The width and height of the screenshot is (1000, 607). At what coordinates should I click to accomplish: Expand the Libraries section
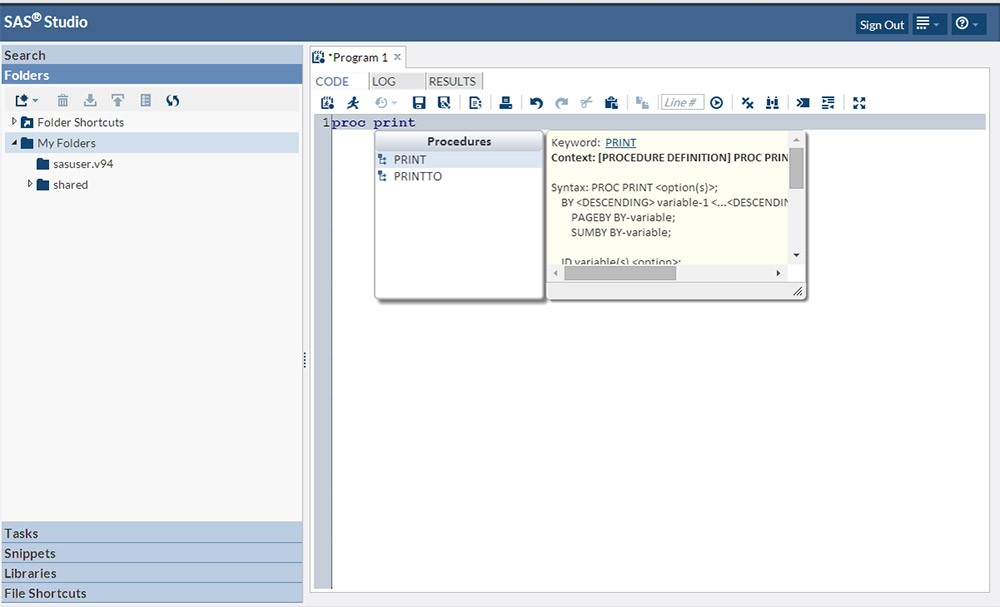pyautogui.click(x=152, y=573)
